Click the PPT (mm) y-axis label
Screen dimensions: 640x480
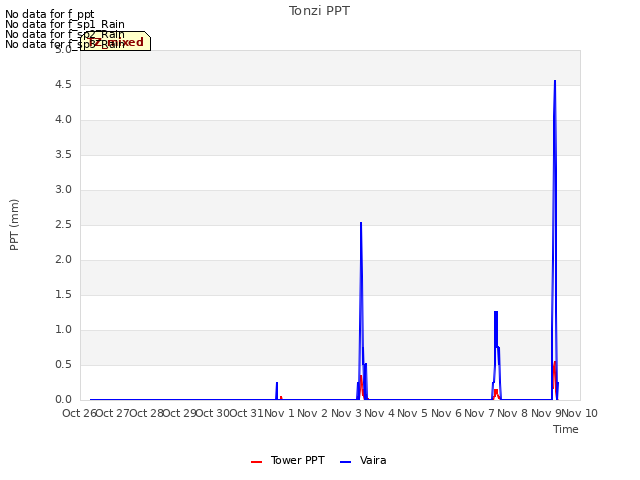pyautogui.click(x=14, y=224)
